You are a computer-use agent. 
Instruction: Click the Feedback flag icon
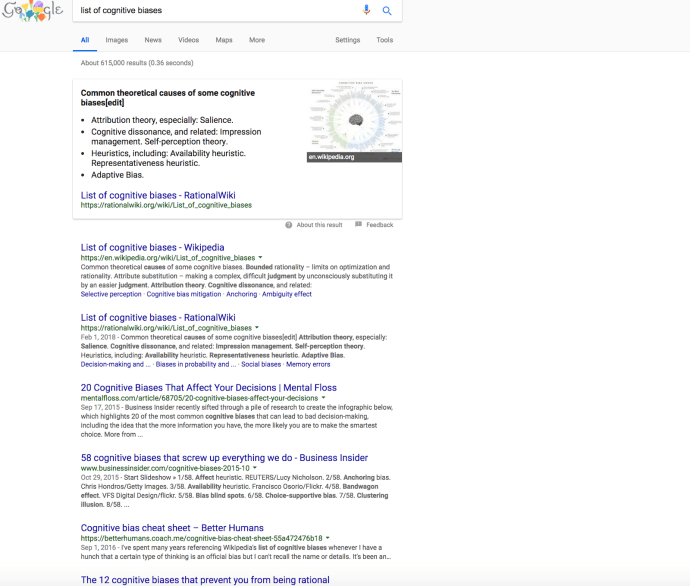(x=358, y=224)
